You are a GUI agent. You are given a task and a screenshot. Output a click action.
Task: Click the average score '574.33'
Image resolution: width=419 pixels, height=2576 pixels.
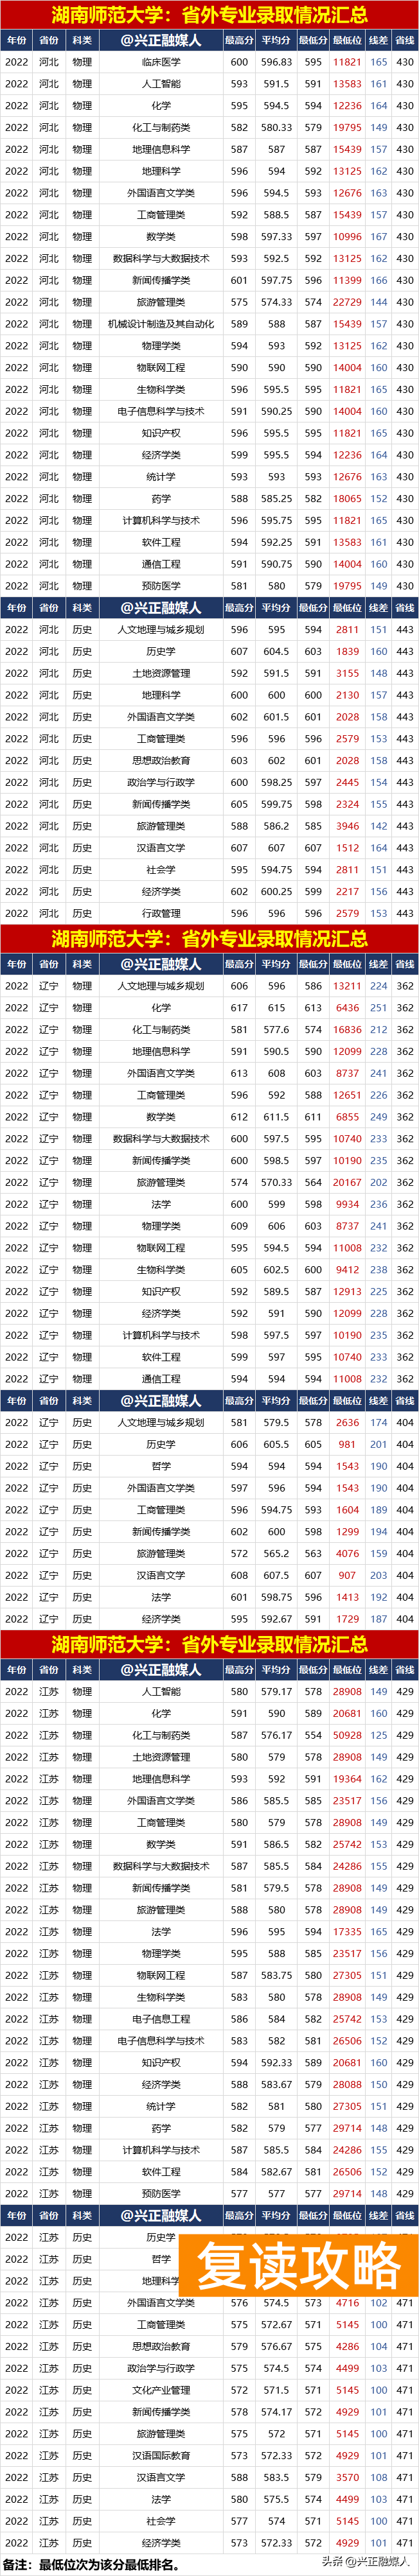pyautogui.click(x=277, y=302)
